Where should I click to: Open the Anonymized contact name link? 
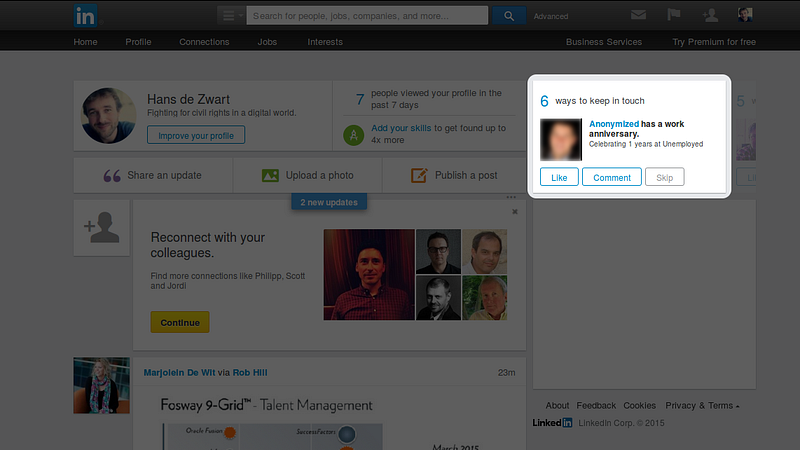[x=614, y=124]
